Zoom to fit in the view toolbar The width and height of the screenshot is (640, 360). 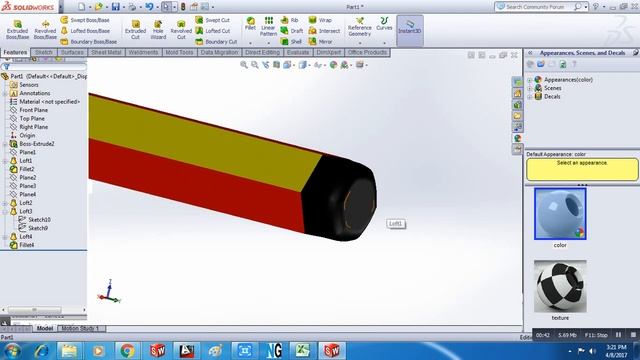[244, 65]
